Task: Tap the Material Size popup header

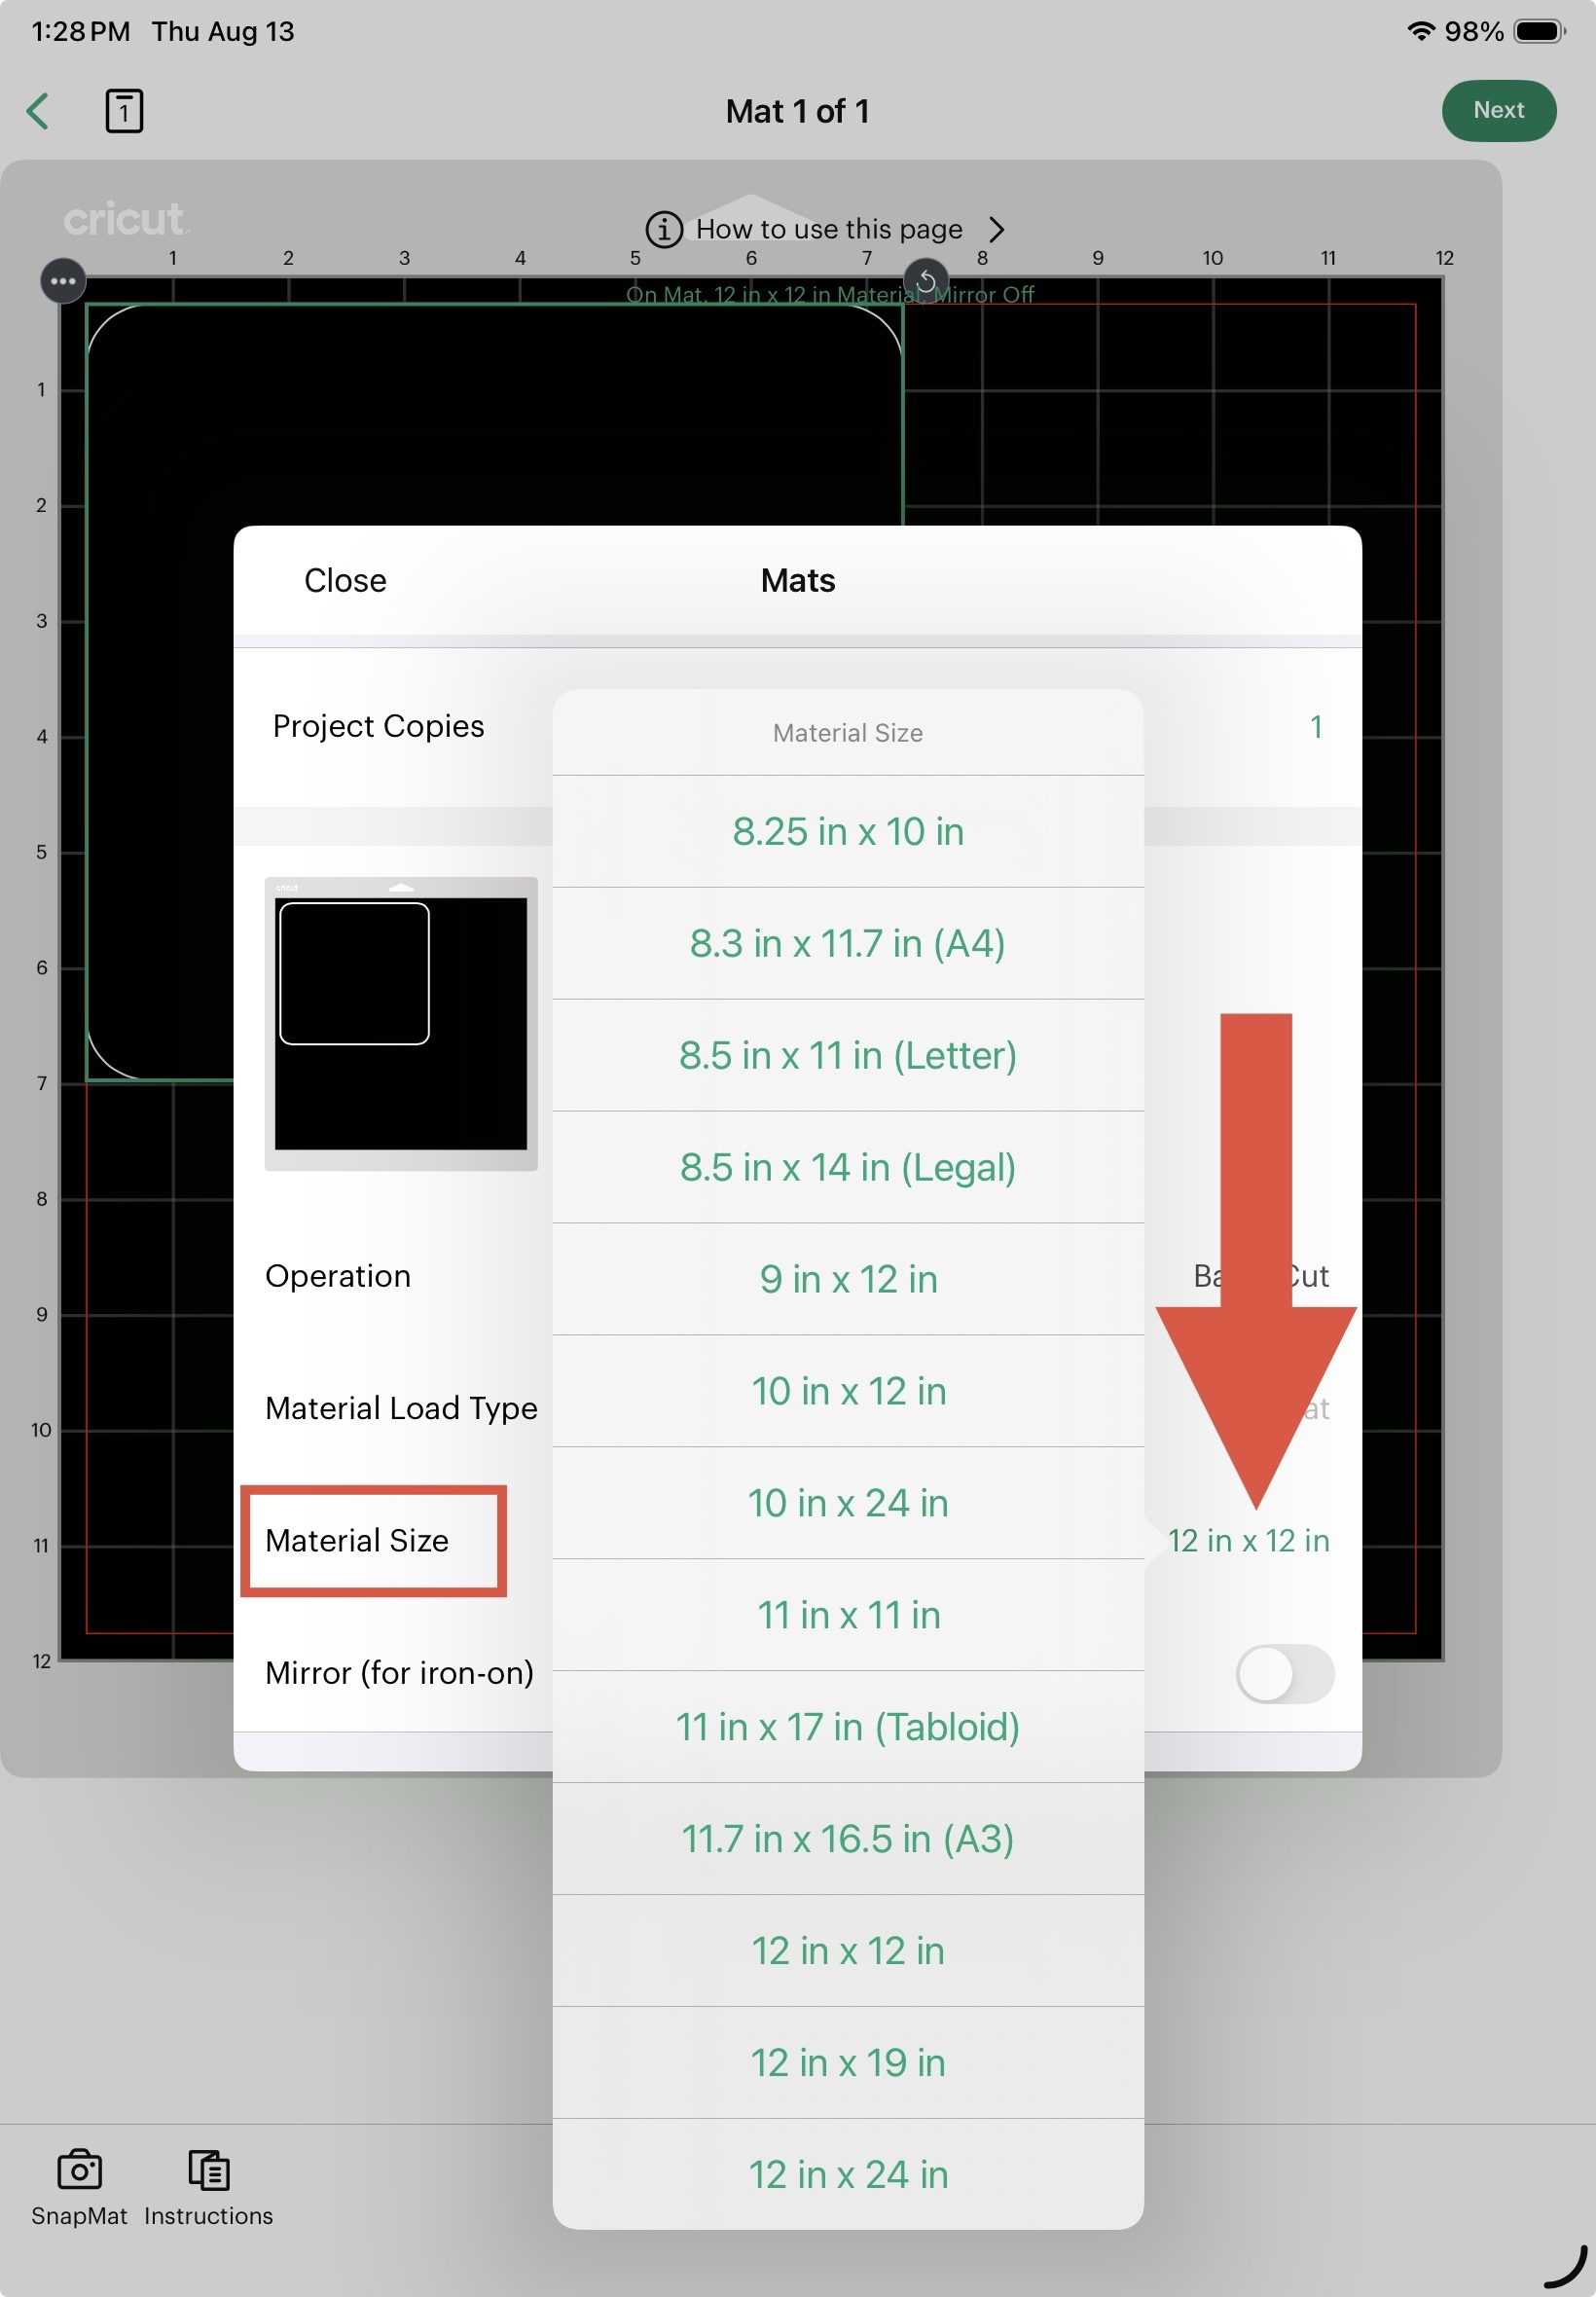Action: tap(848, 733)
